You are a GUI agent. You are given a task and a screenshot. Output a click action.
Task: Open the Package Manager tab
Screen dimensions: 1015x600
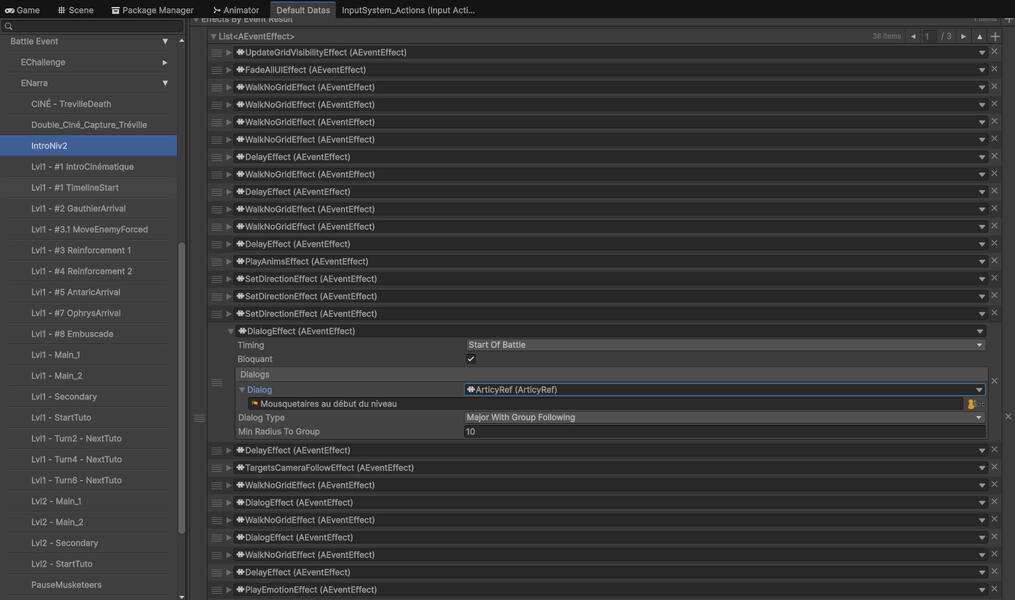tap(152, 10)
